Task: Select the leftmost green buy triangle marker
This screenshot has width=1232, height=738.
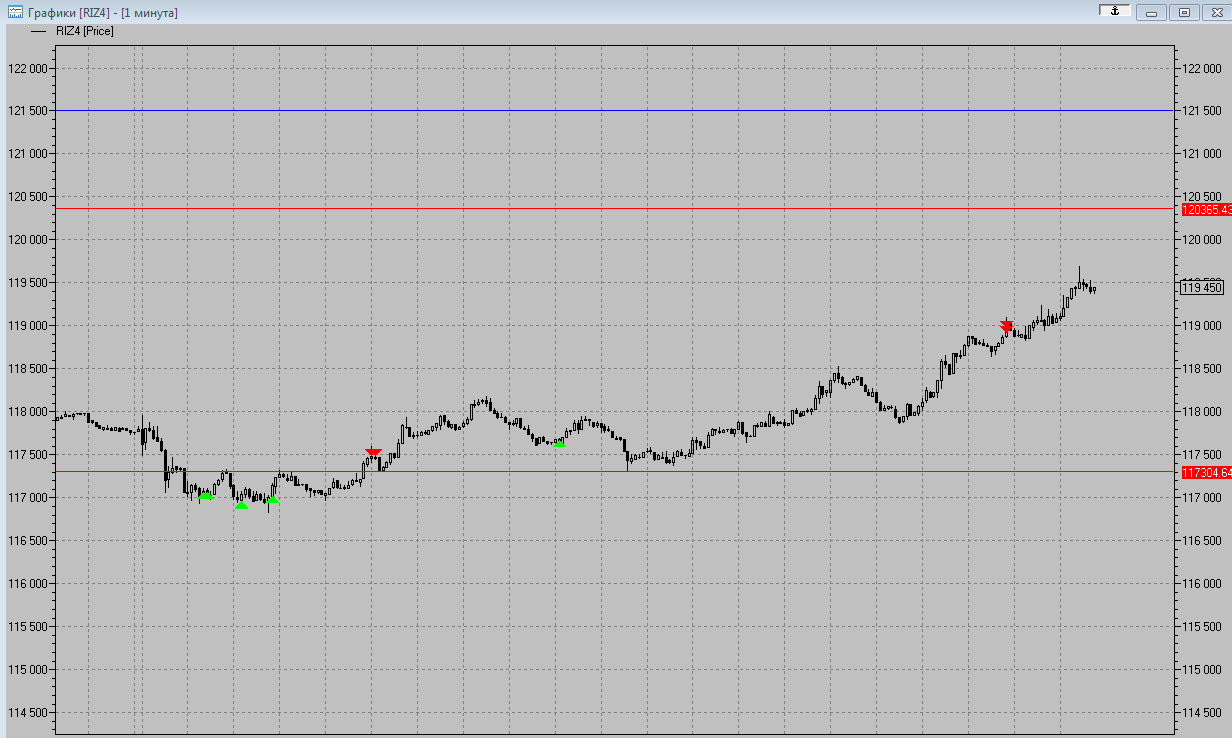Action: coord(205,496)
